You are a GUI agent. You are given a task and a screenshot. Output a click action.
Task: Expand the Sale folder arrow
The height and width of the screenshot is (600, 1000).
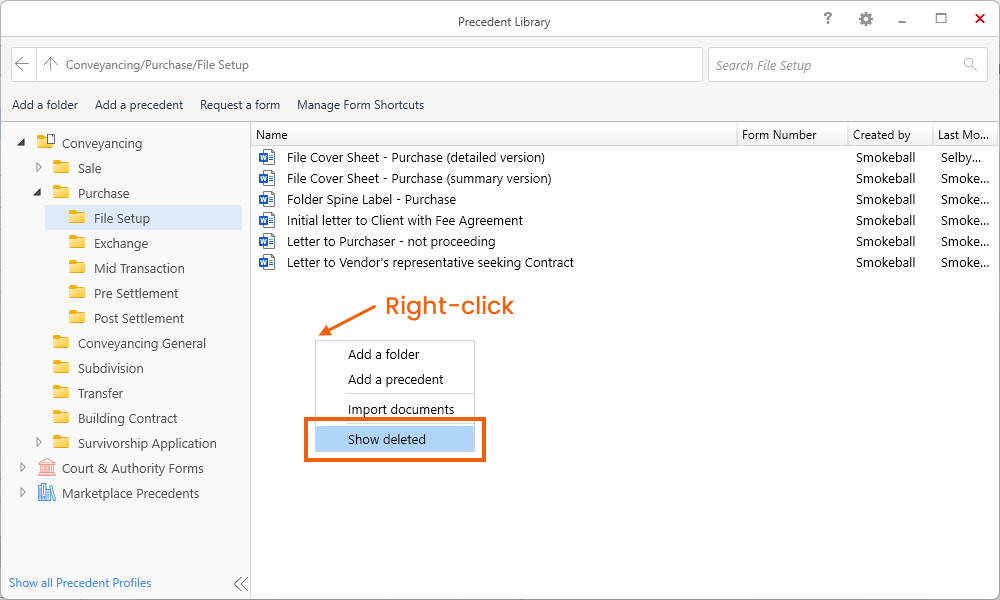pyautogui.click(x=39, y=168)
